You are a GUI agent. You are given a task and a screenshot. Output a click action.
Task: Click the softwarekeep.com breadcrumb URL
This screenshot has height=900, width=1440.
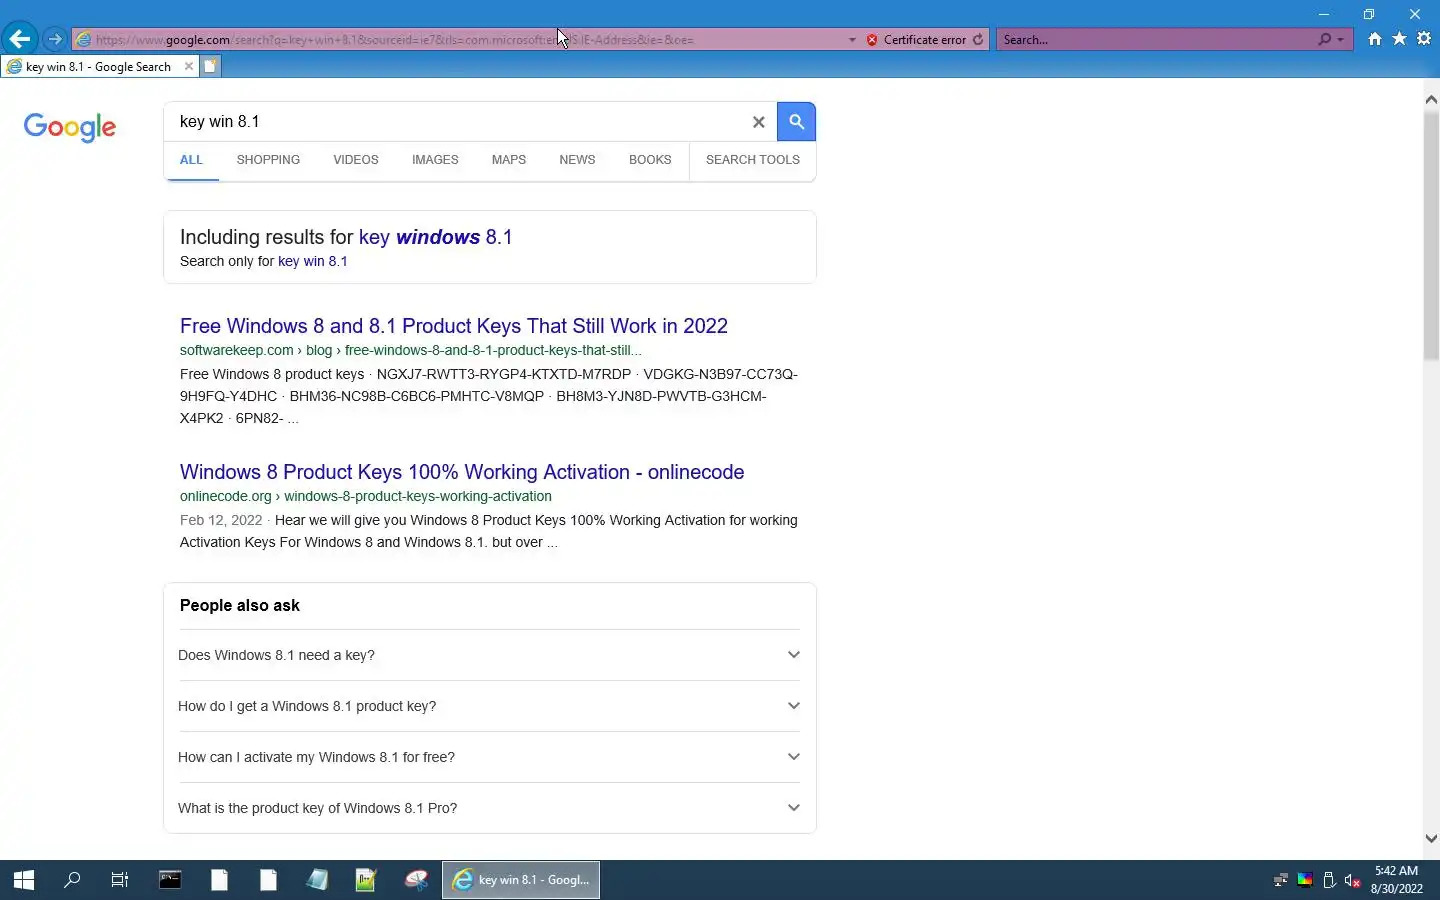point(411,351)
